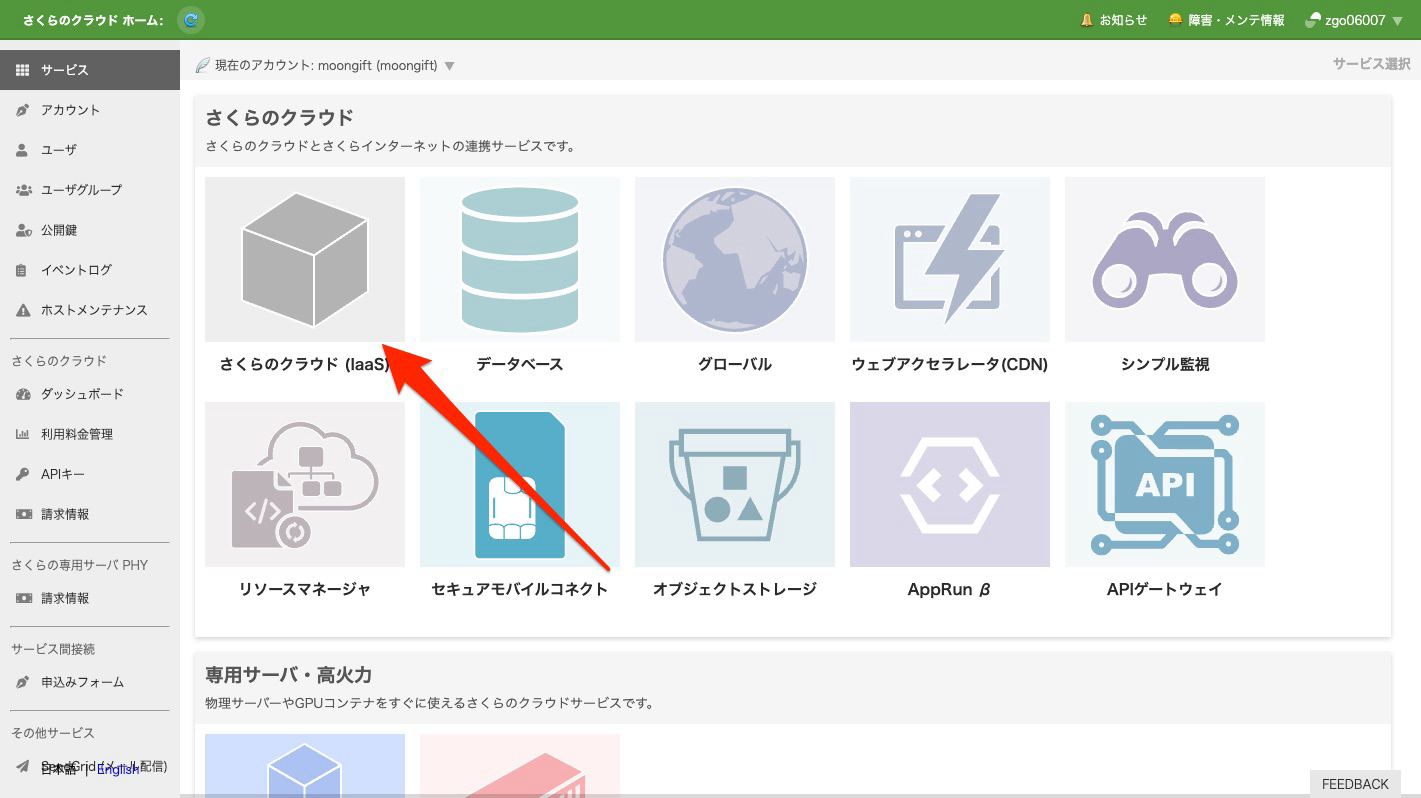The height and width of the screenshot is (798, 1421).
Task: Open the AppRun β tile
Action: [950, 502]
